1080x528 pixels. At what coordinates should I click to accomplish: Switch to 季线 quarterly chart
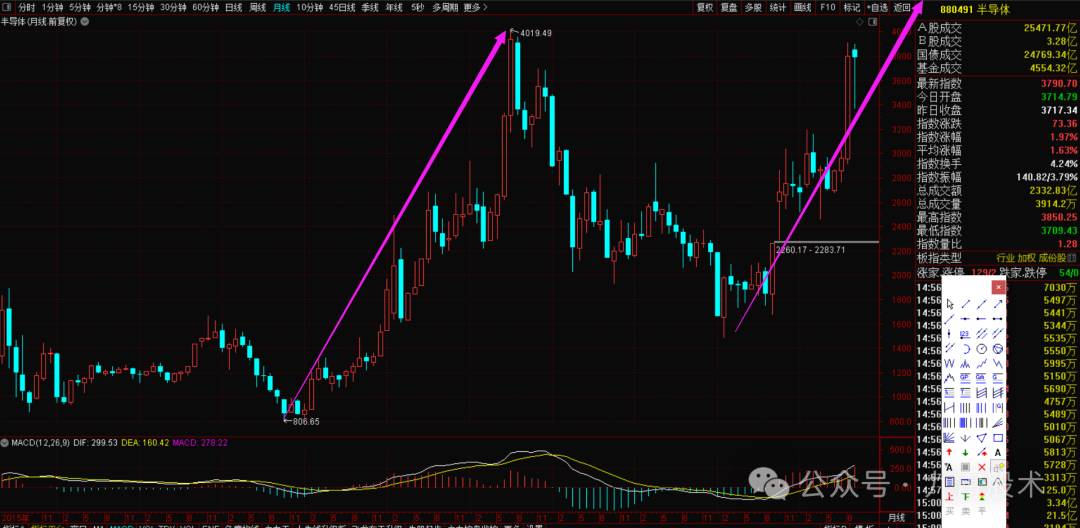[x=369, y=7]
